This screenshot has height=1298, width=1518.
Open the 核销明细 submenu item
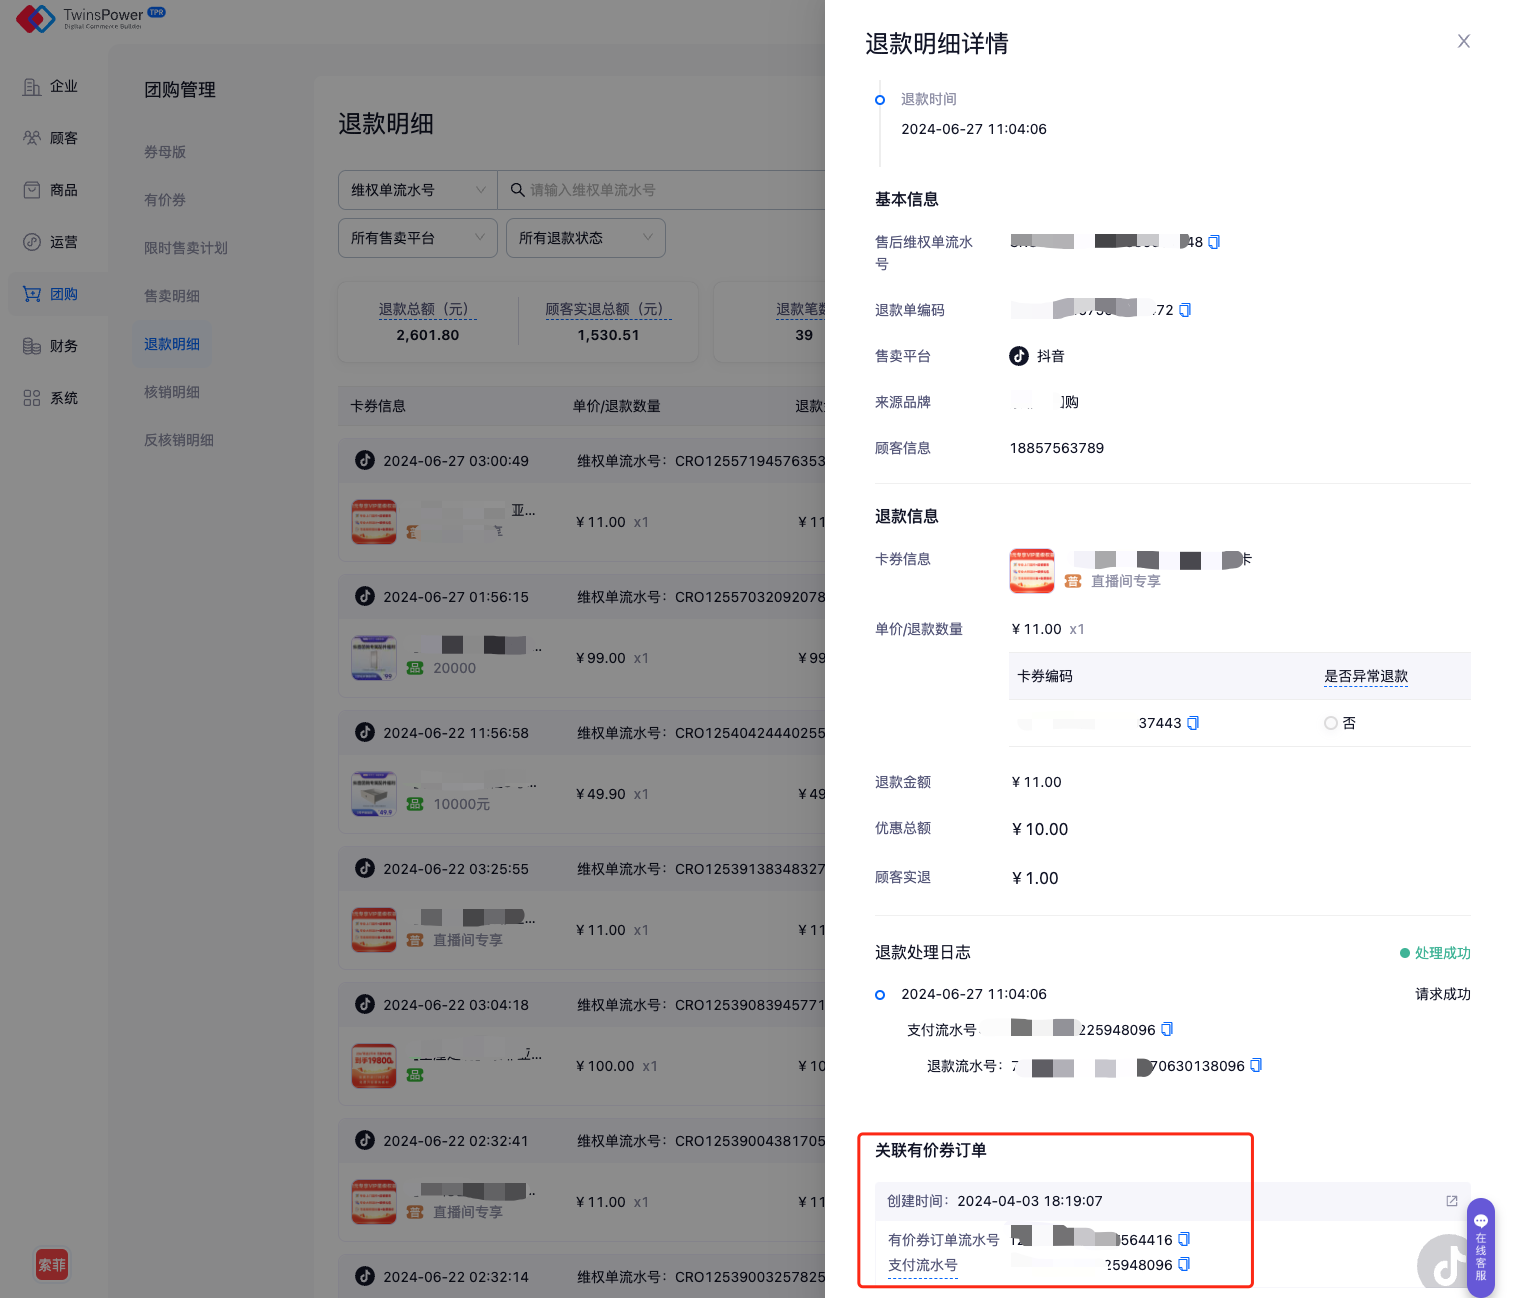click(x=172, y=392)
